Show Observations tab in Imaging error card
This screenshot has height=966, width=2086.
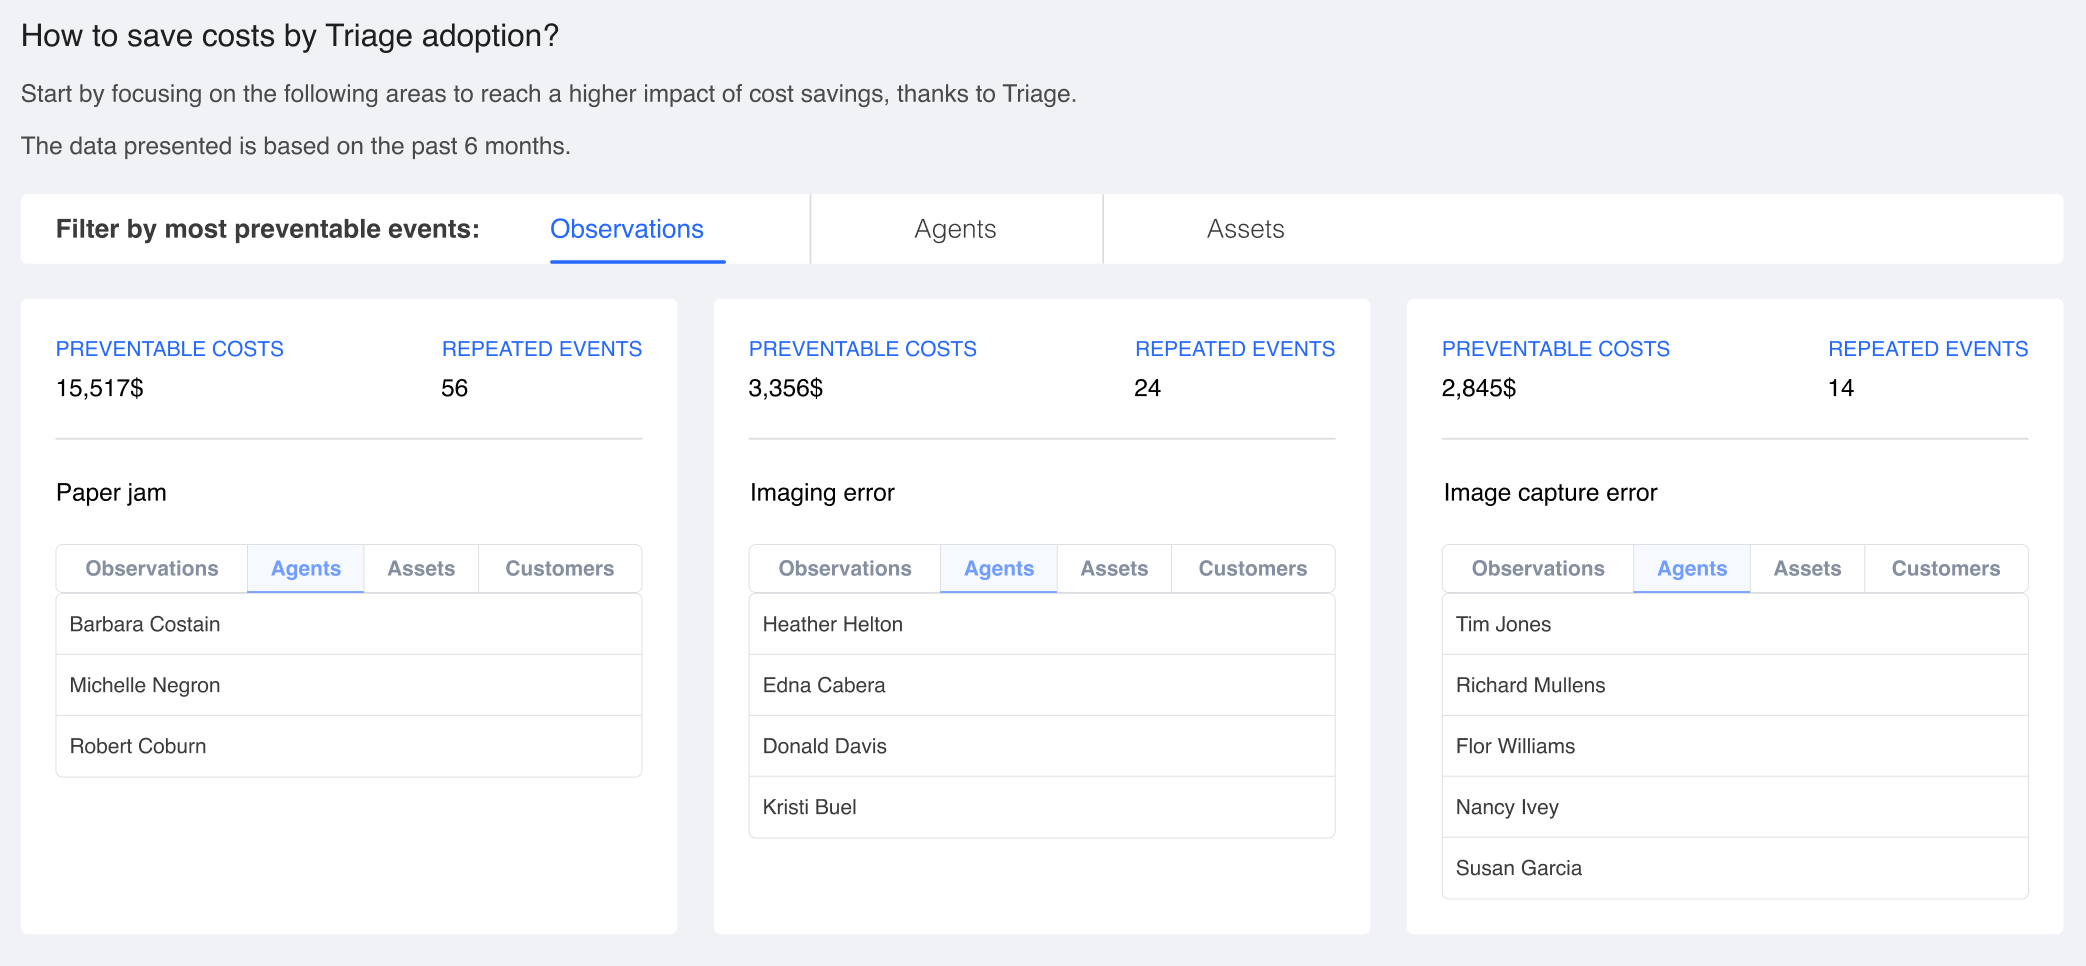[x=845, y=569]
